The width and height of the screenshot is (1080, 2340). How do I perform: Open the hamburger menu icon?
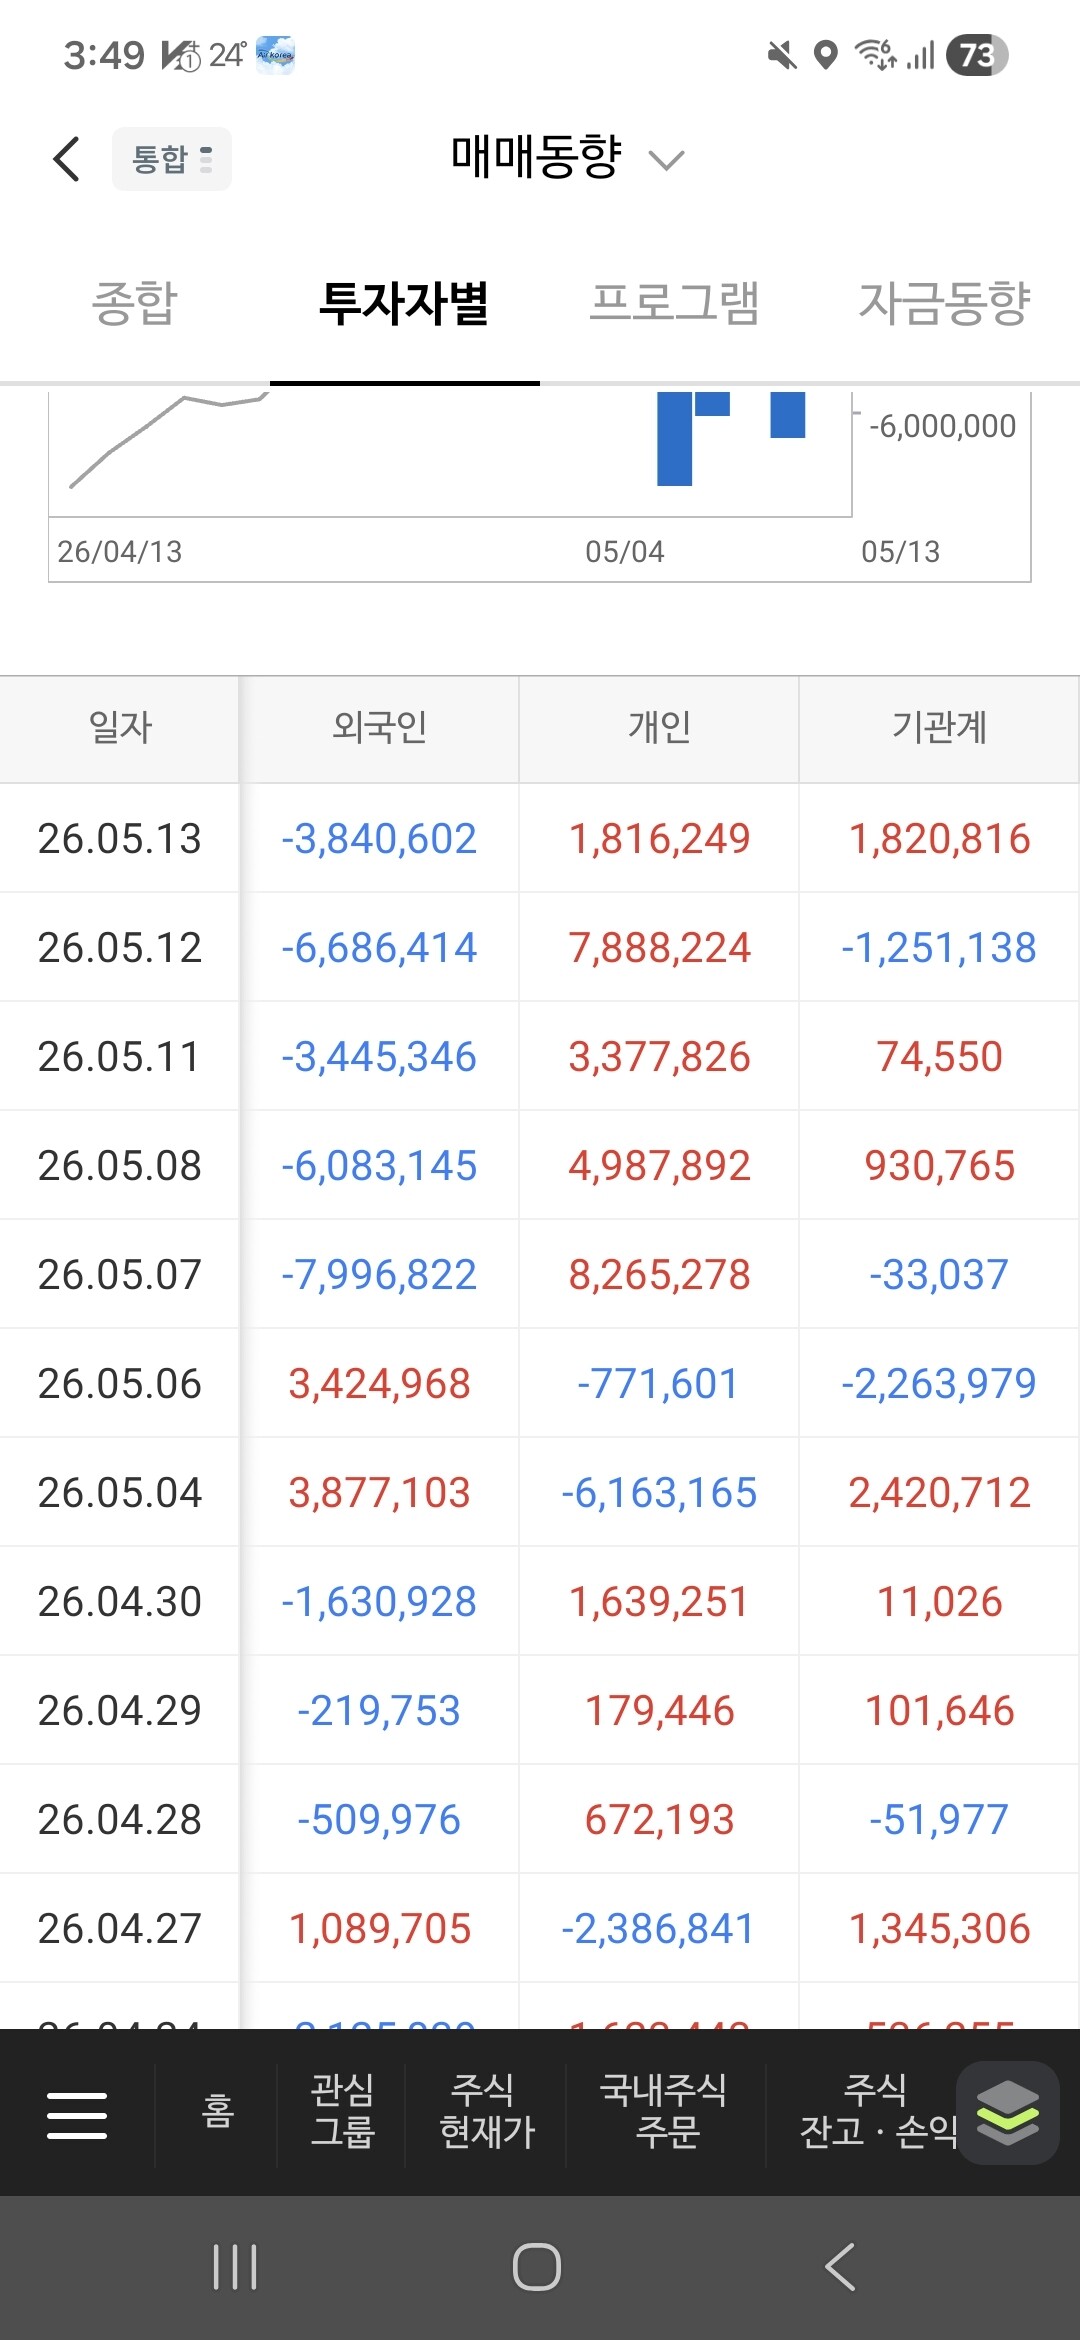[x=77, y=2114]
